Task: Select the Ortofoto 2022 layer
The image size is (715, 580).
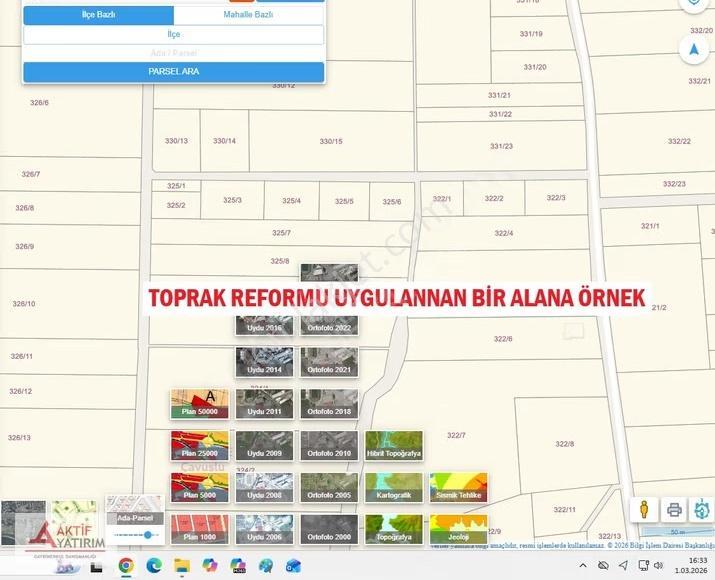Action: click(329, 325)
